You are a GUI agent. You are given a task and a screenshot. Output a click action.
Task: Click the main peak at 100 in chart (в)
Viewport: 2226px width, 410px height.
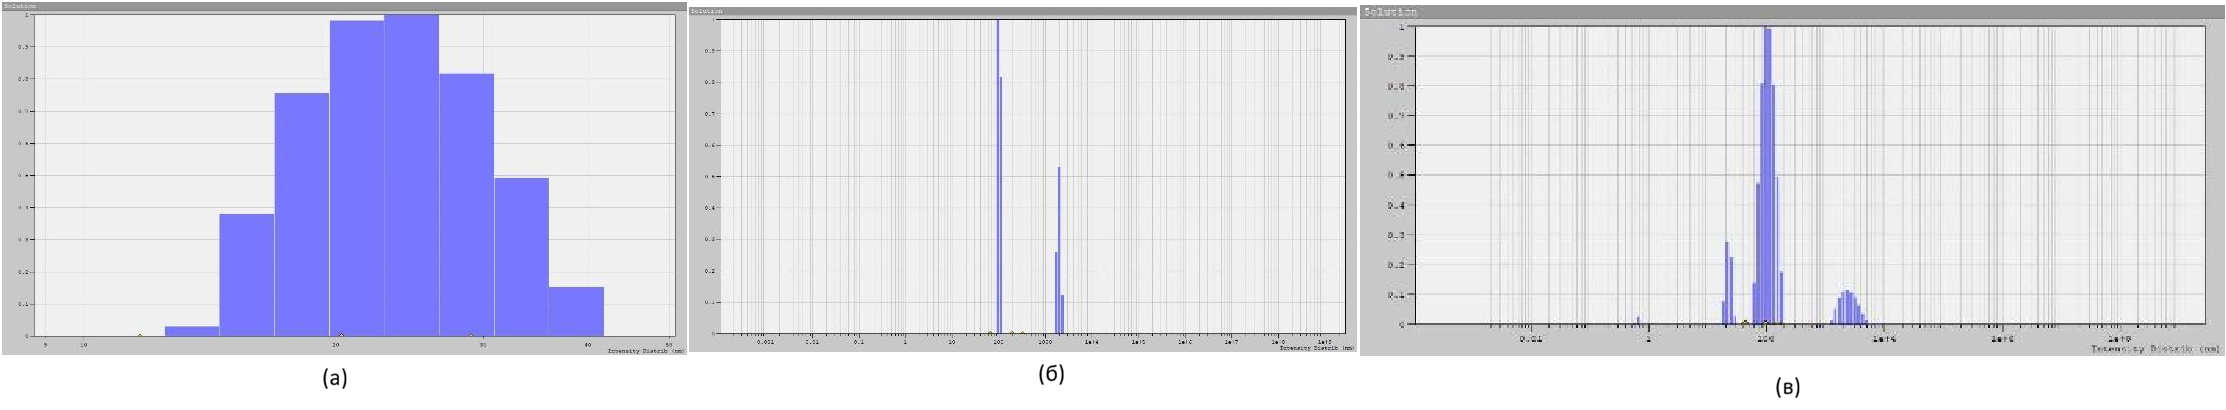pyautogui.click(x=1767, y=175)
